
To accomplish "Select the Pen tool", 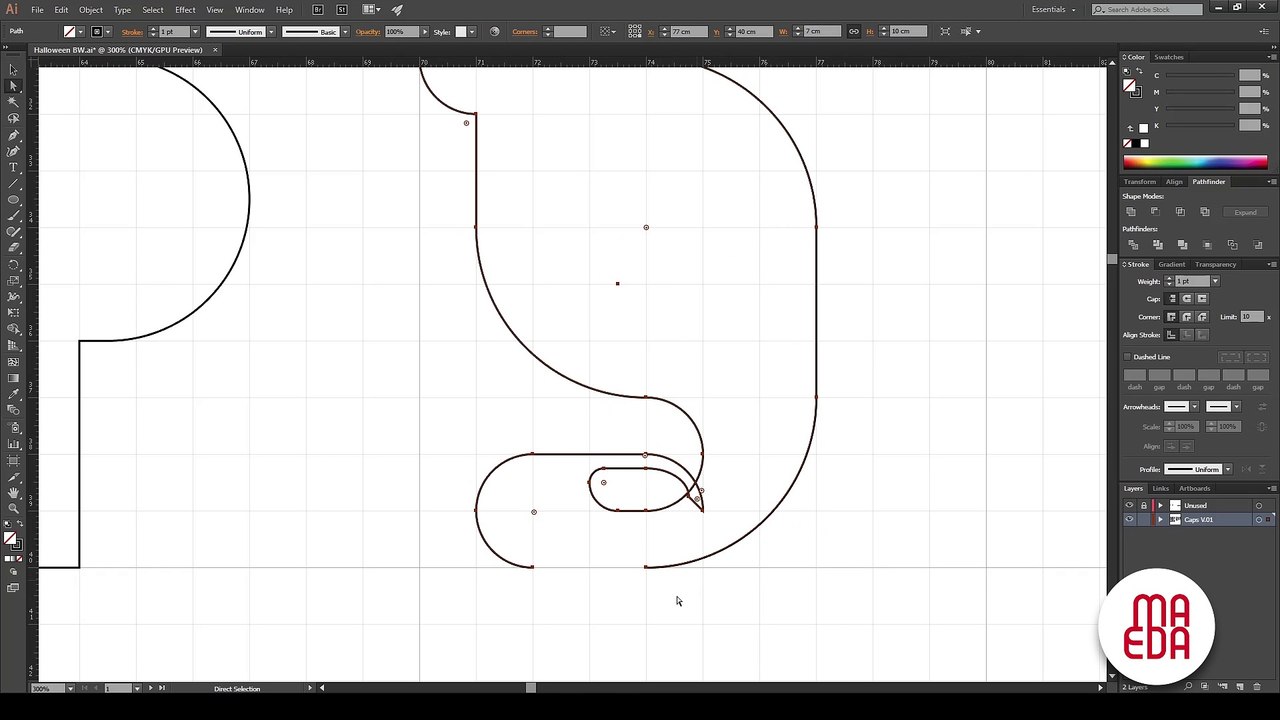I will [13, 134].
